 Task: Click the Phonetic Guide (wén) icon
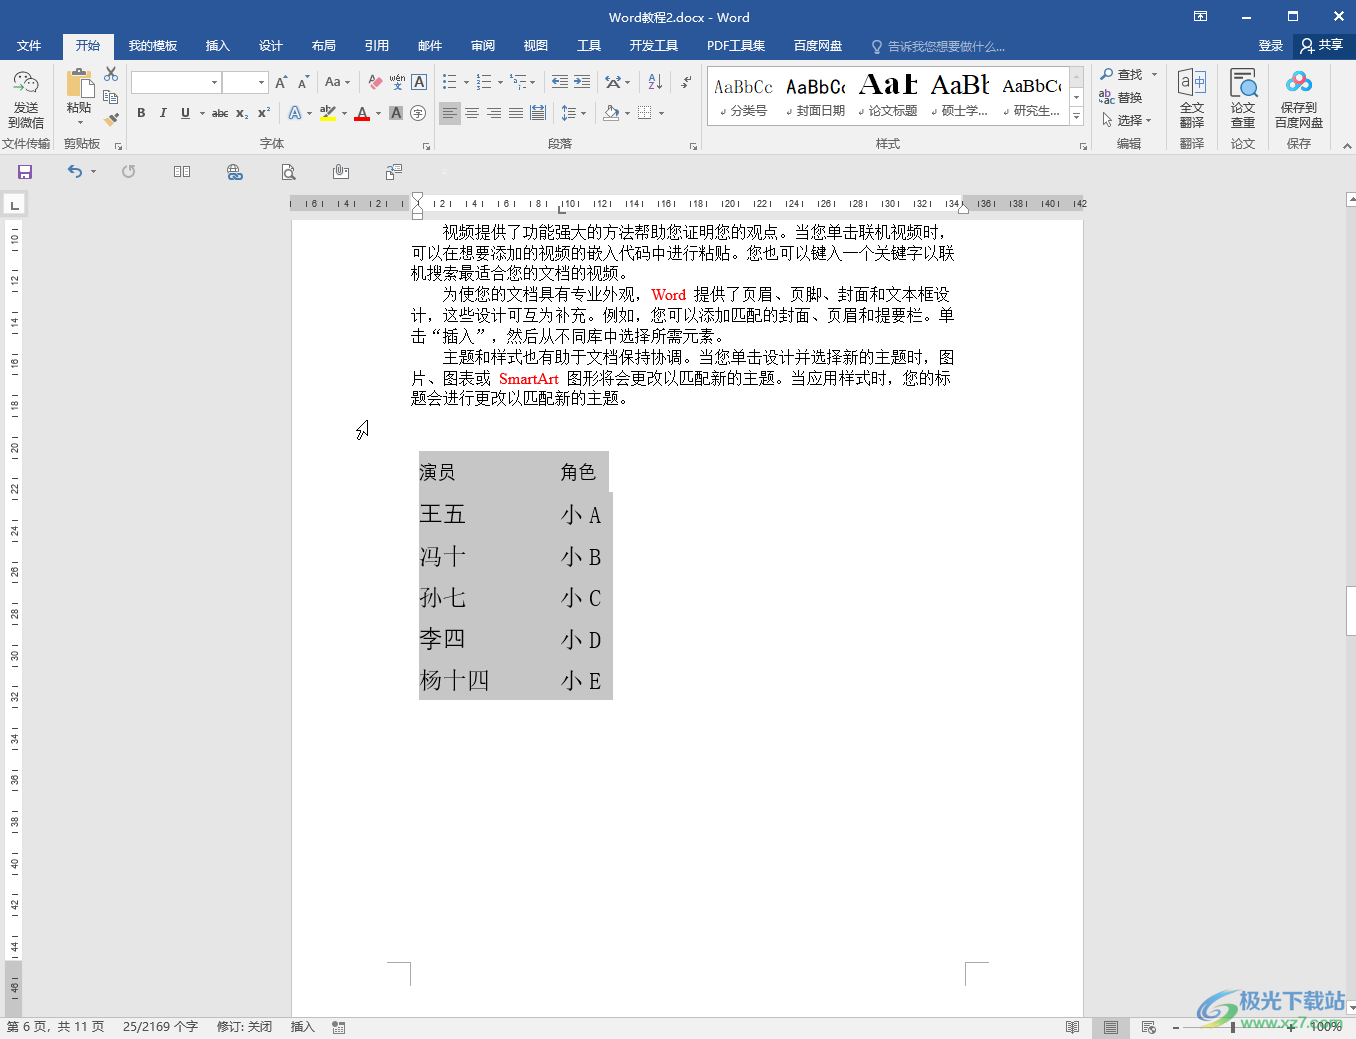click(x=397, y=82)
